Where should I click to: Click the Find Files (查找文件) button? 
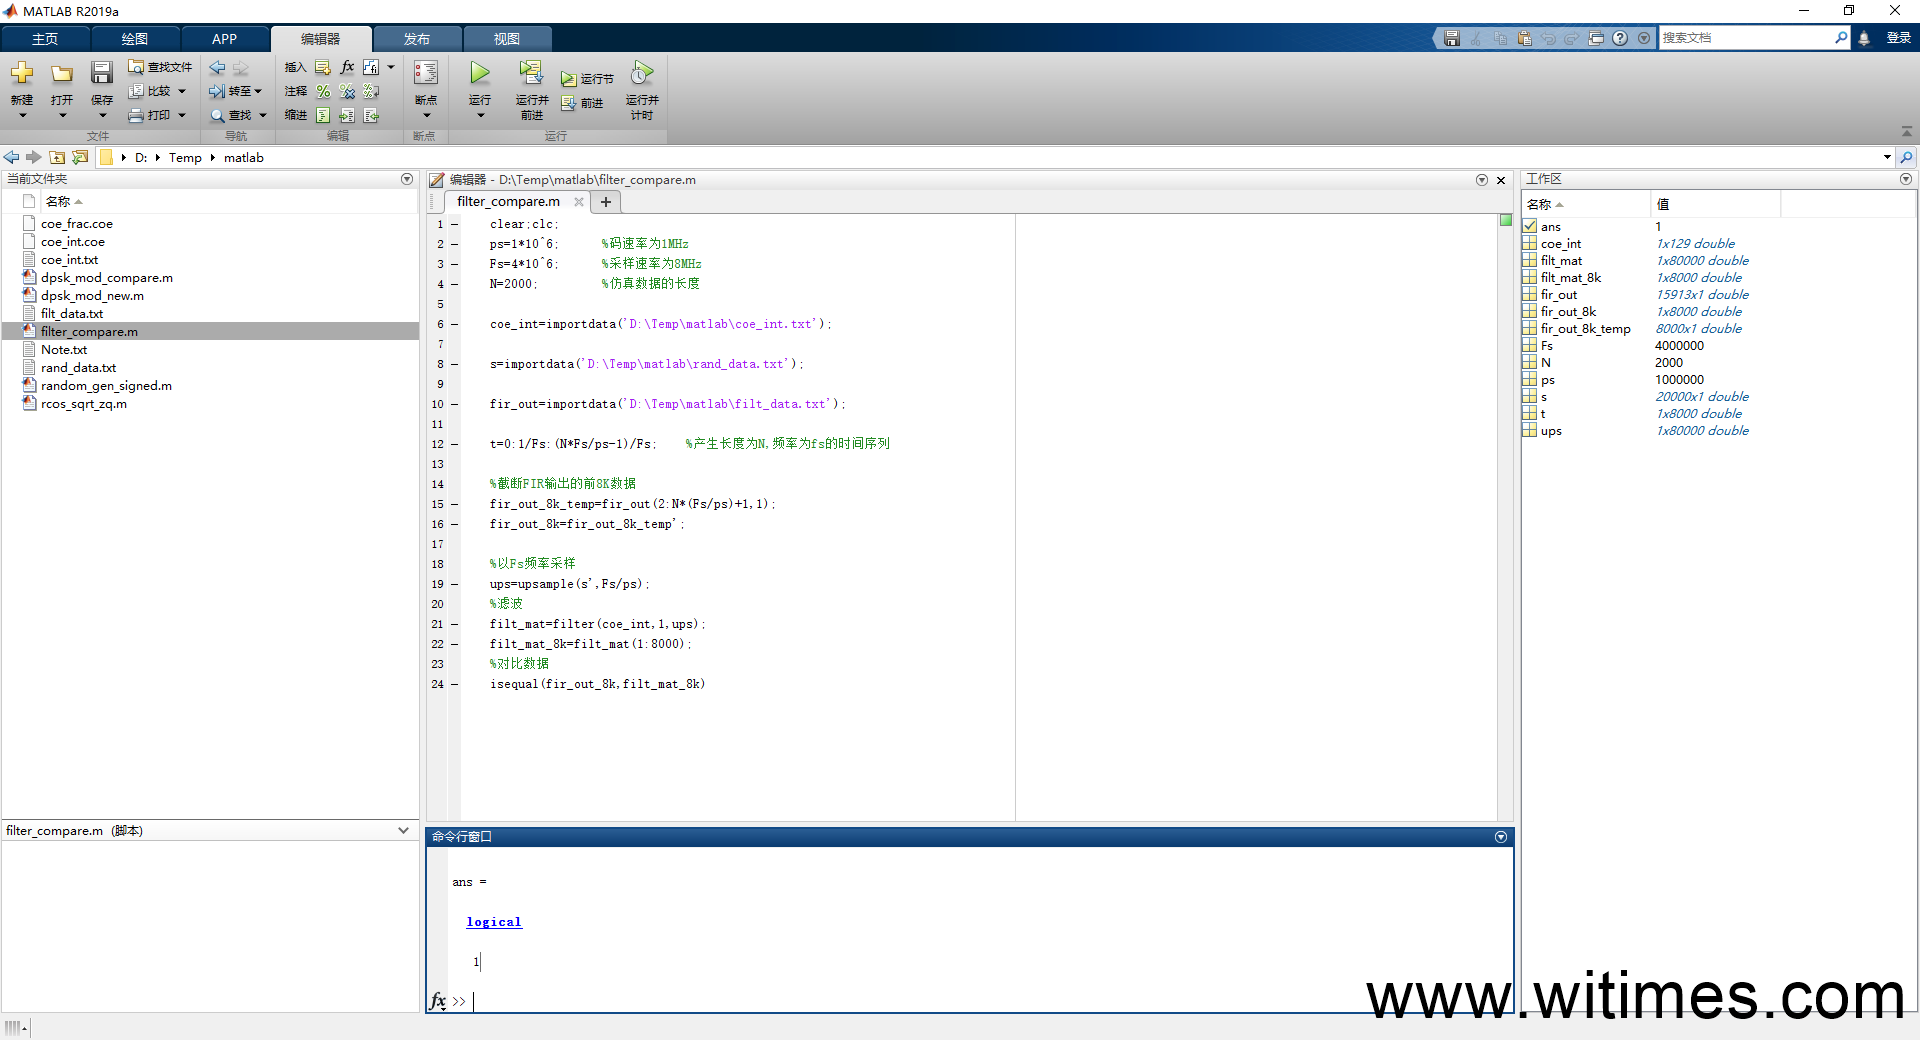coord(160,67)
